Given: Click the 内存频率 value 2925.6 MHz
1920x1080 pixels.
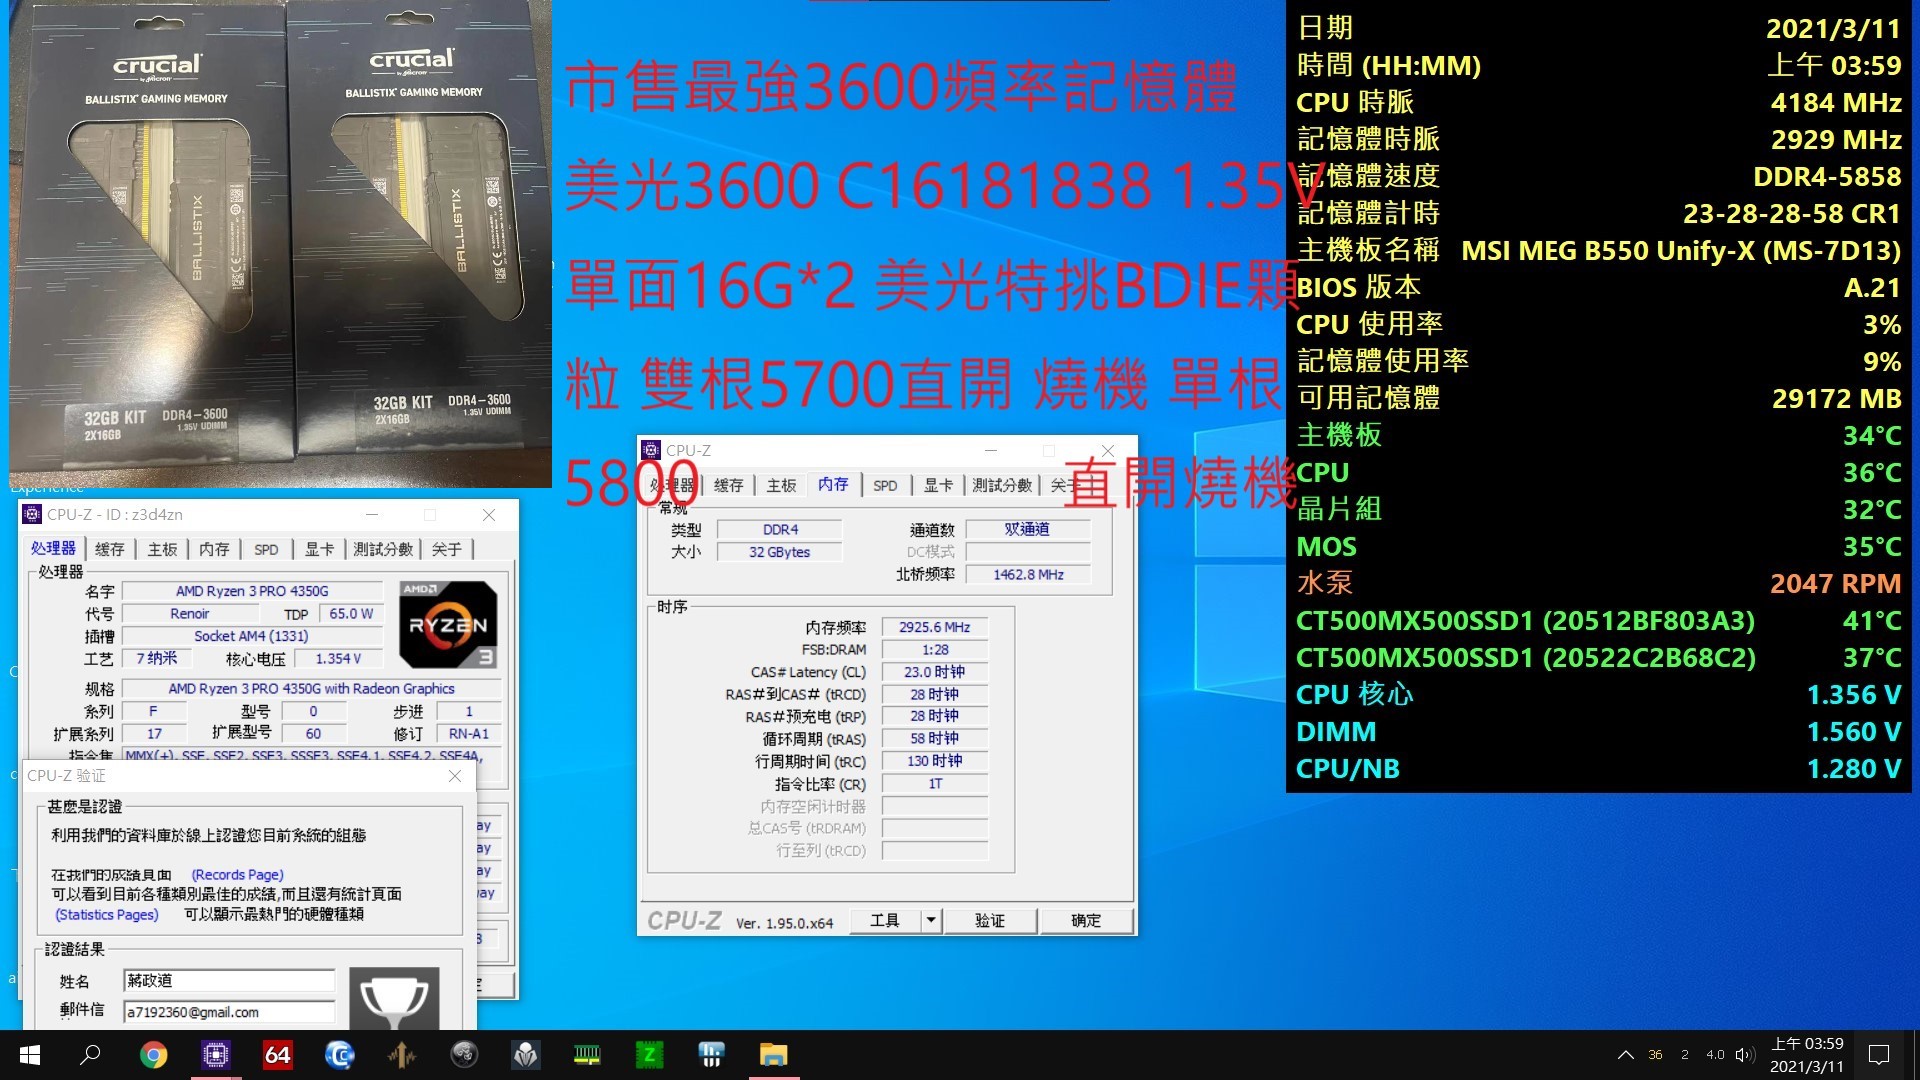Looking at the screenshot, I should pyautogui.click(x=934, y=627).
